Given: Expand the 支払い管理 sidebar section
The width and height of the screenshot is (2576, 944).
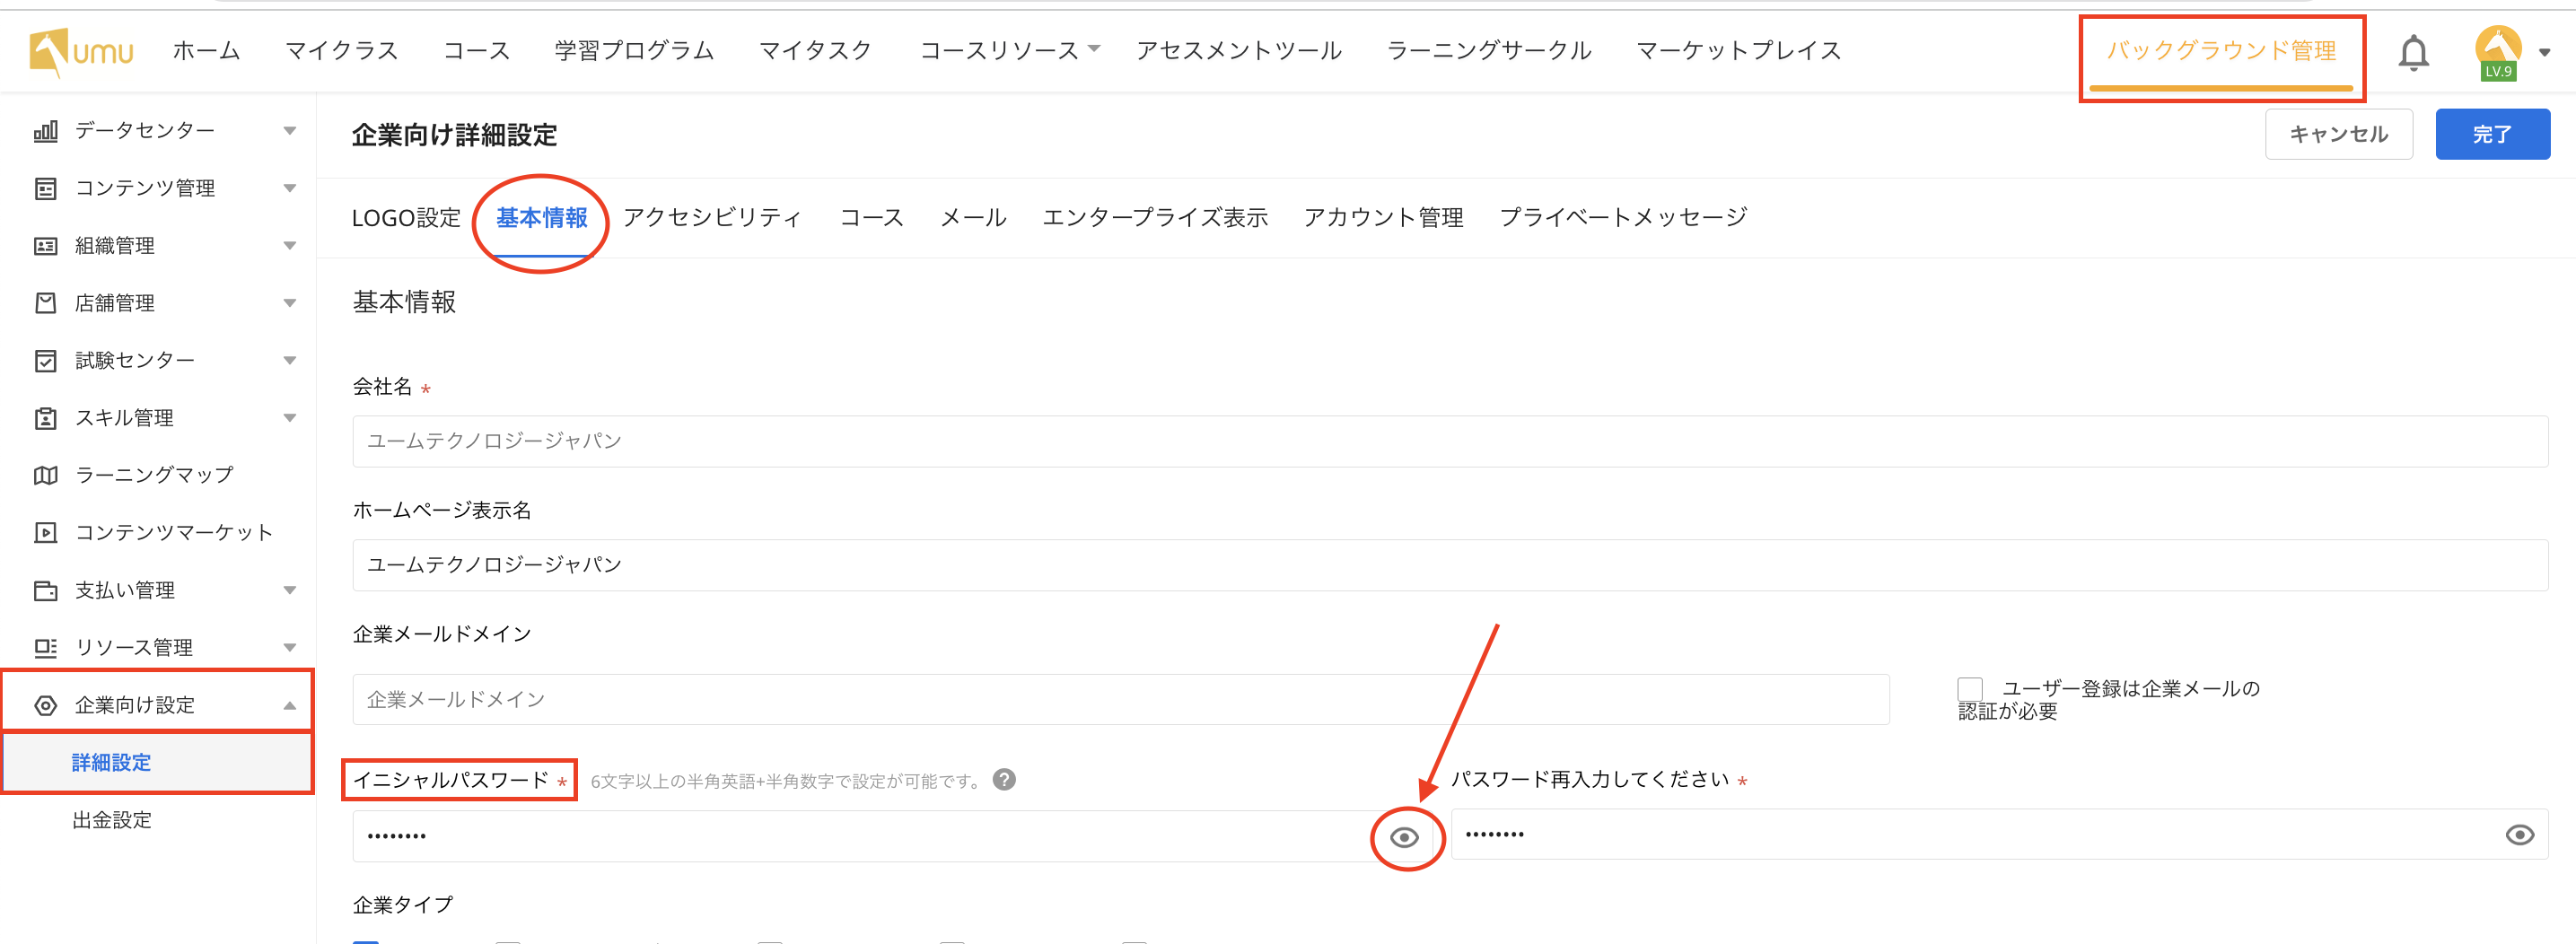Looking at the screenshot, I should pyautogui.click(x=290, y=590).
